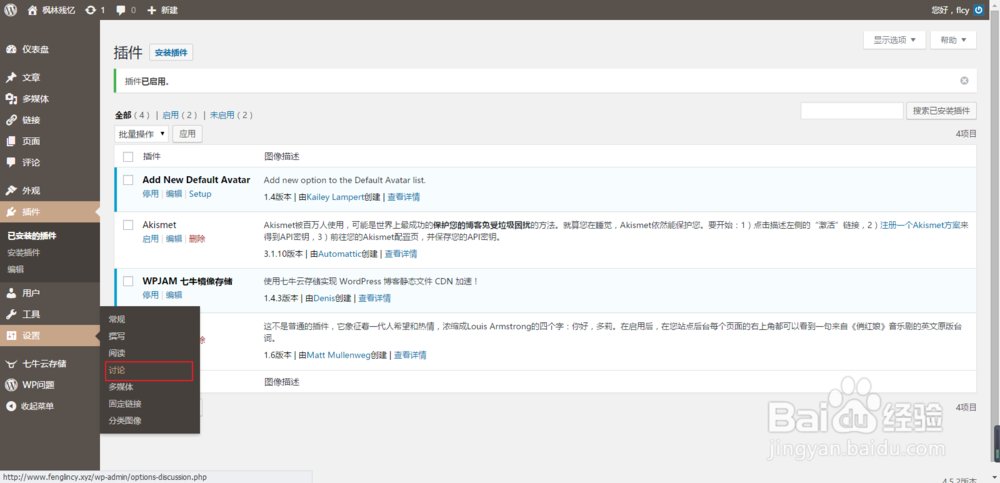Open the 批量操作 bulk action dropdown
This screenshot has width=1000, height=483.
click(142, 134)
